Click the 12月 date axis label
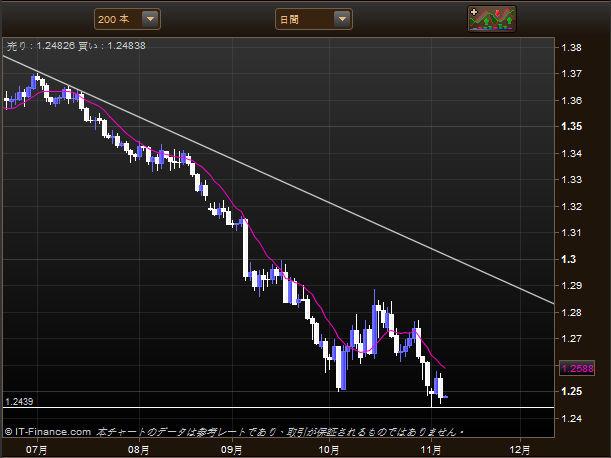This screenshot has width=611, height=458. pyautogui.click(x=520, y=450)
